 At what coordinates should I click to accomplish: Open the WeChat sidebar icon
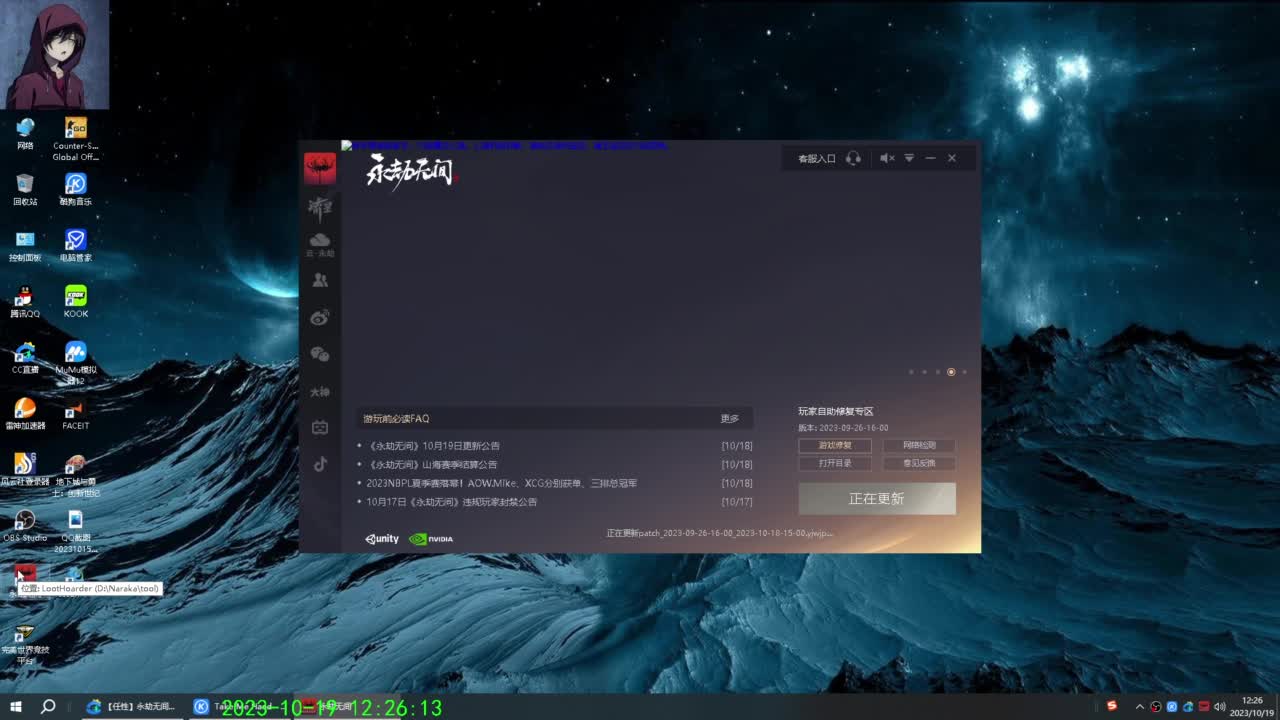(x=320, y=355)
